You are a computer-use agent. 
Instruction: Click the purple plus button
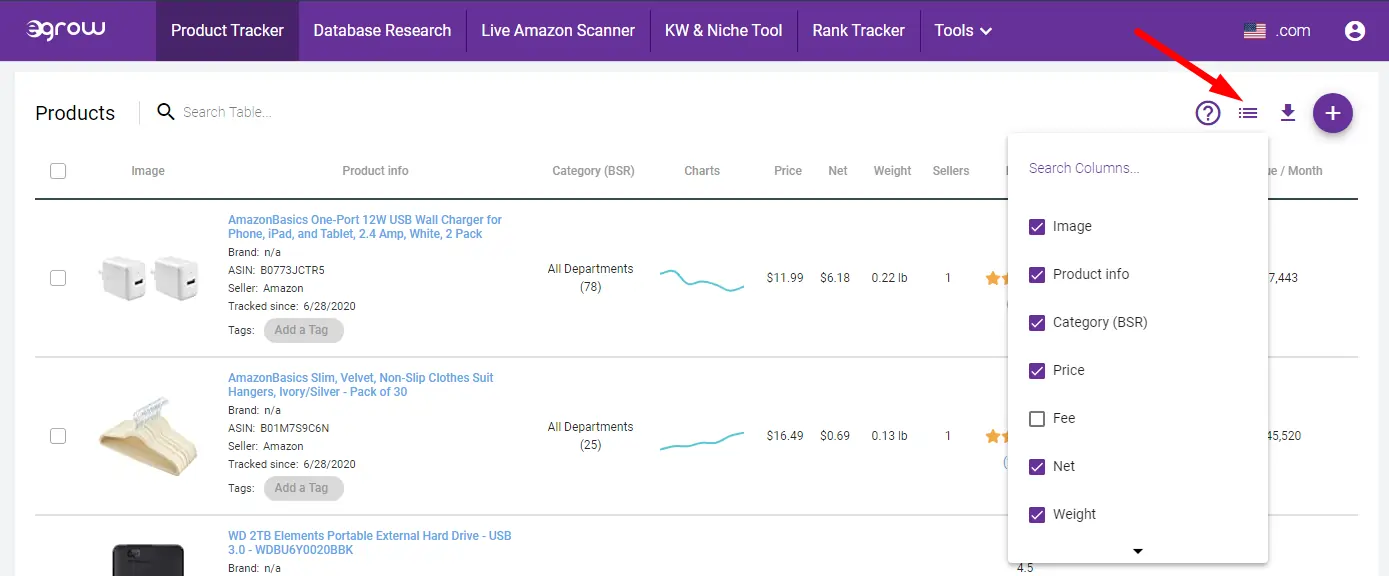coord(1333,113)
